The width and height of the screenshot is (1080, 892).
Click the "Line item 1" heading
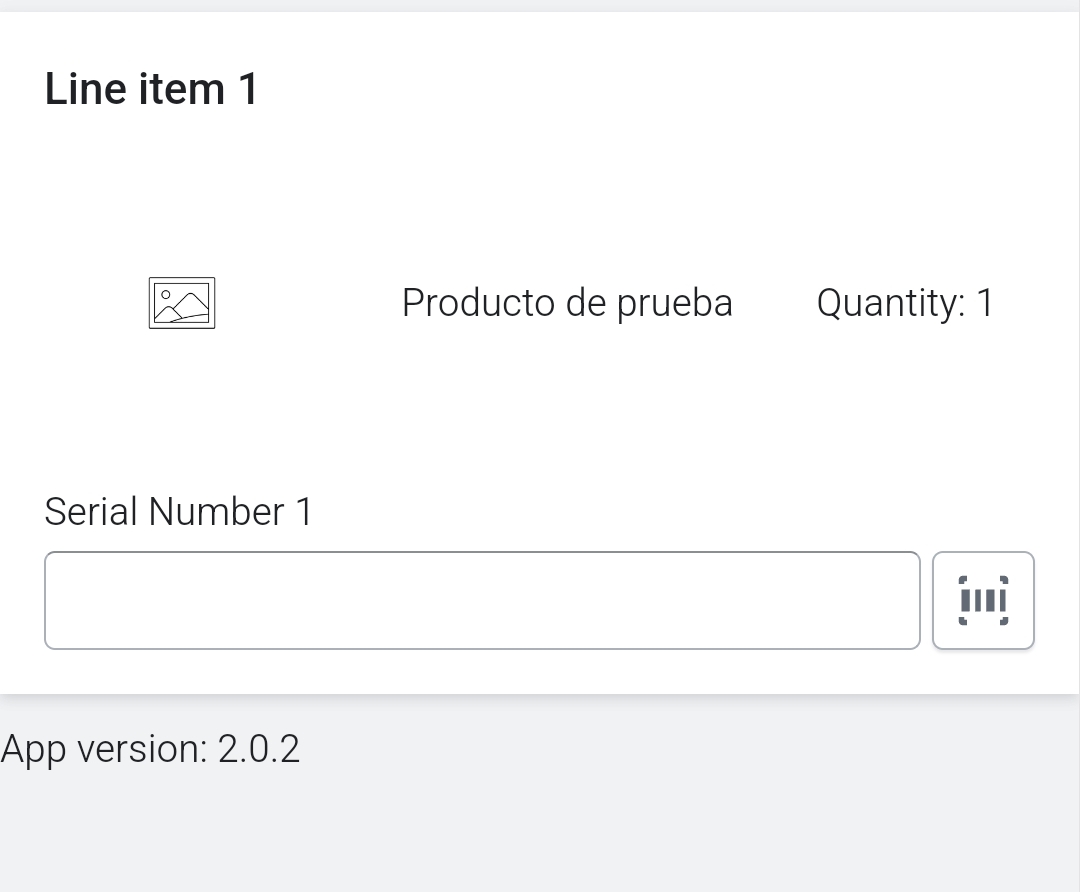tap(152, 89)
